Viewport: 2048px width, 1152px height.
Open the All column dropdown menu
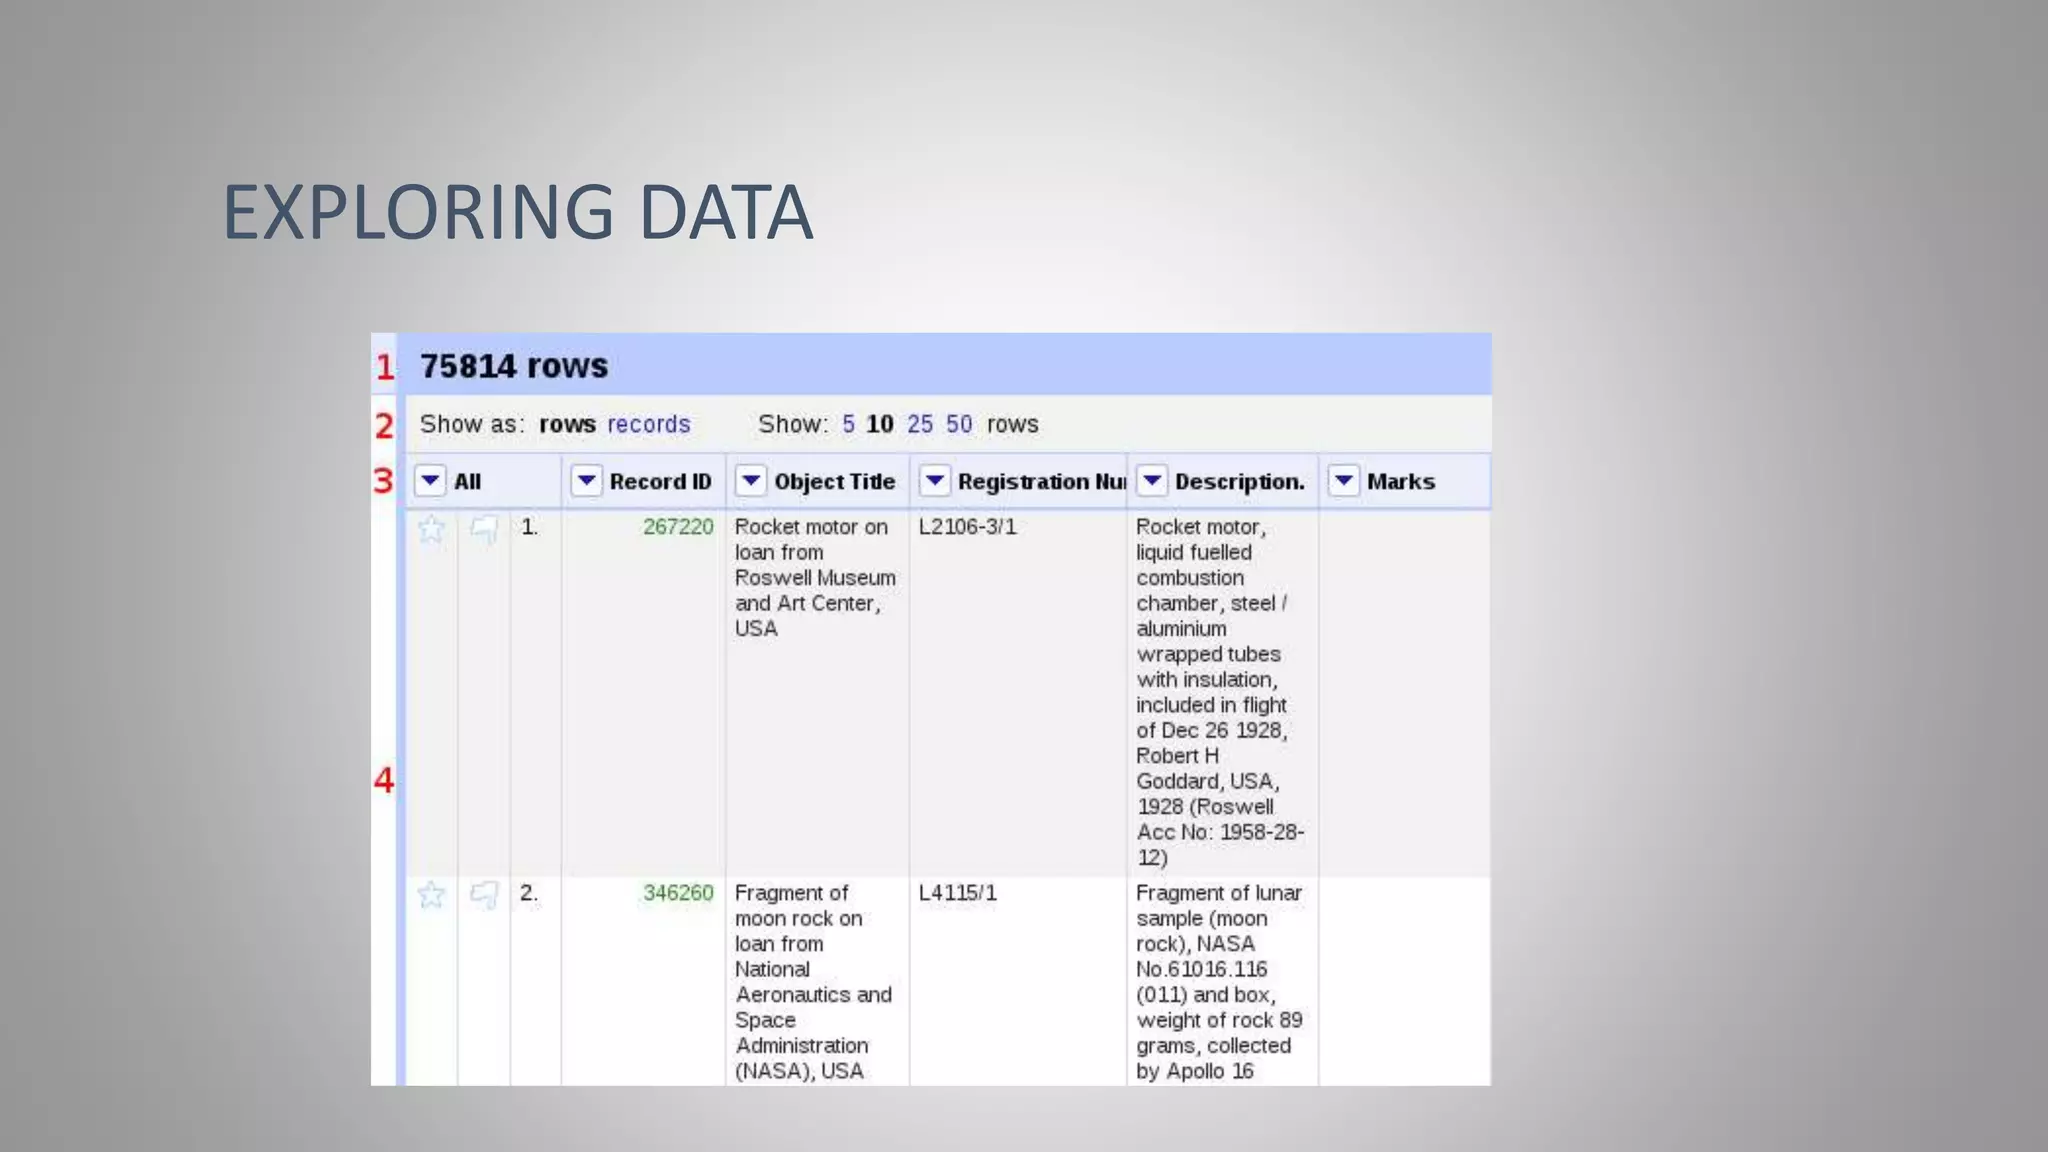[x=430, y=481]
